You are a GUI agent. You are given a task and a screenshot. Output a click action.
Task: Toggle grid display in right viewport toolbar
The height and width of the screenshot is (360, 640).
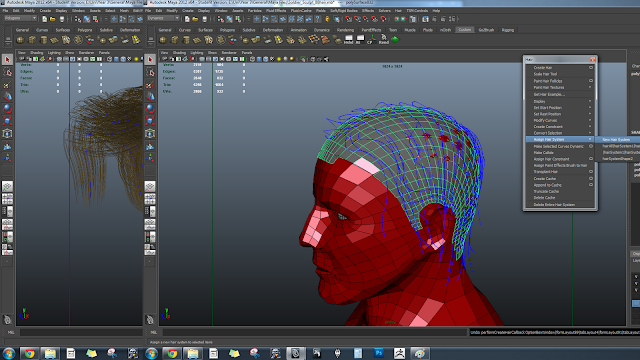(202, 59)
